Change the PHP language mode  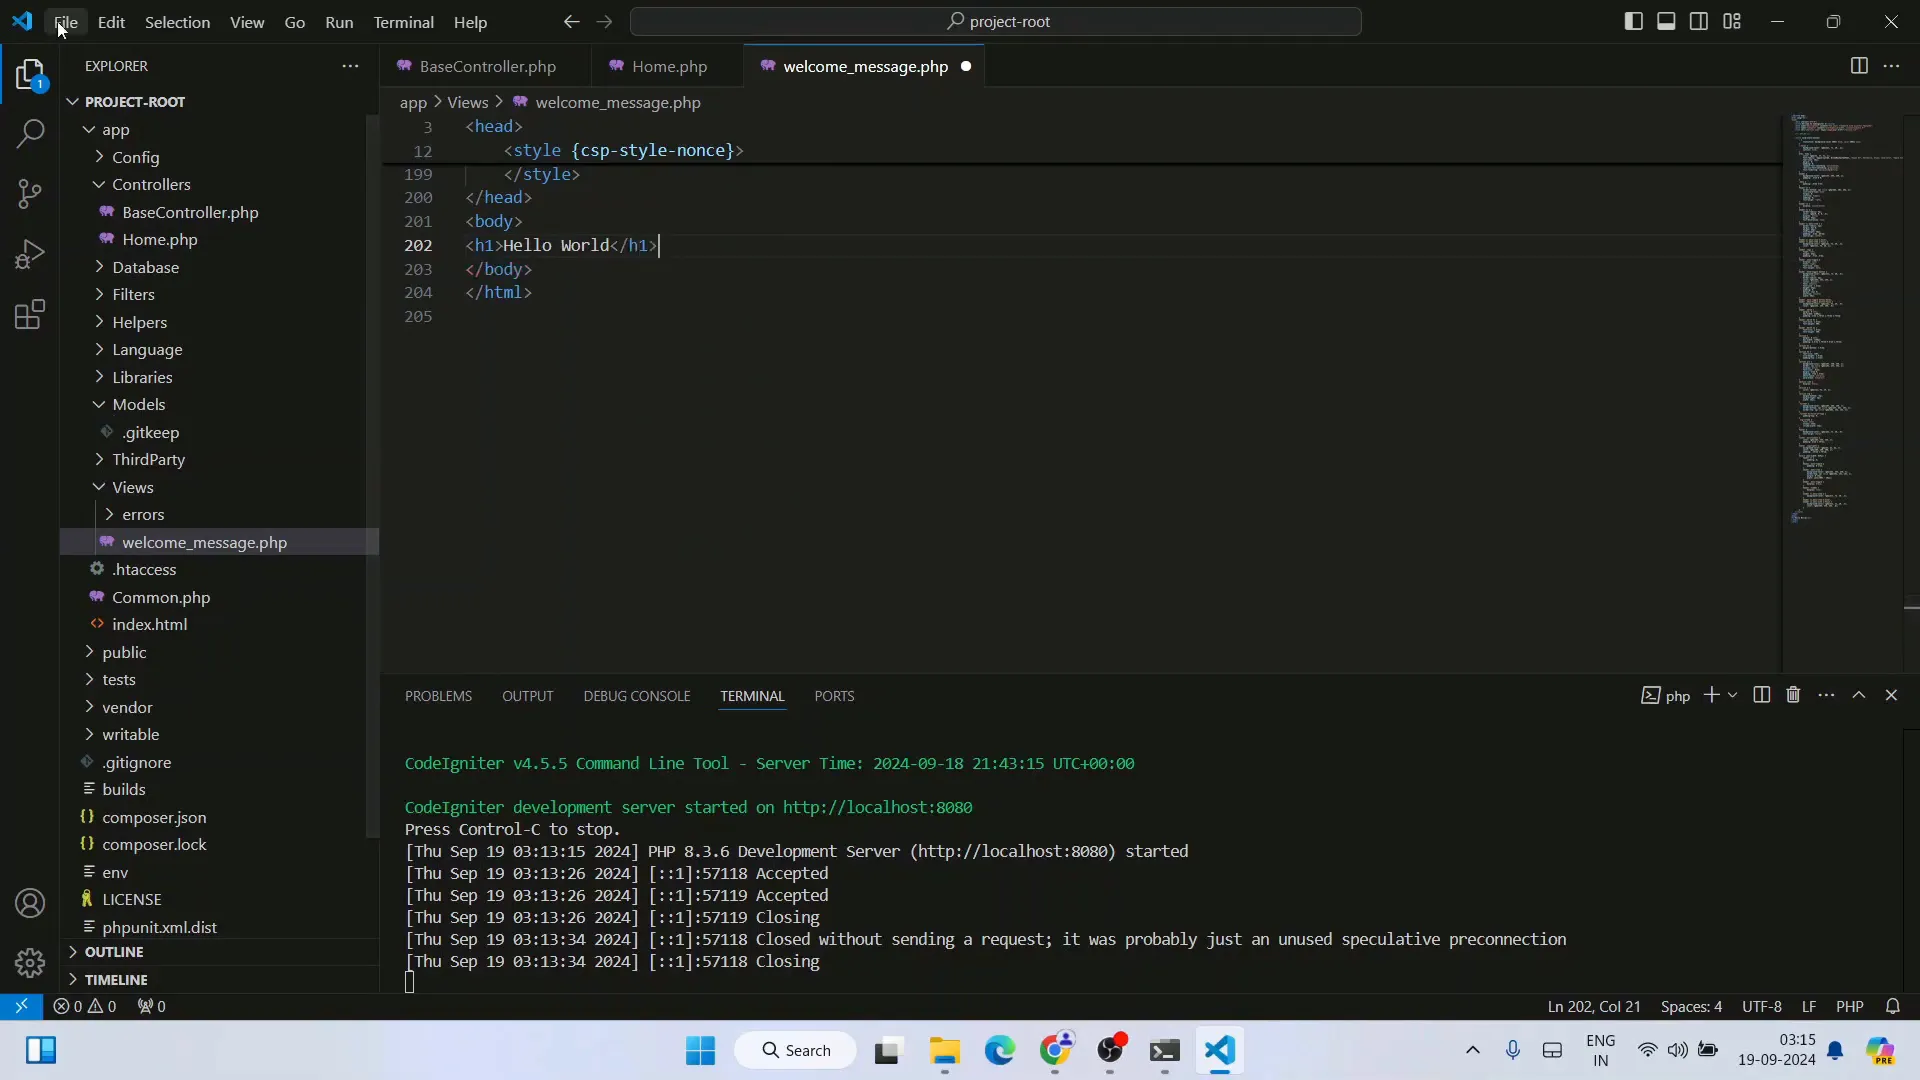pos(1849,1006)
